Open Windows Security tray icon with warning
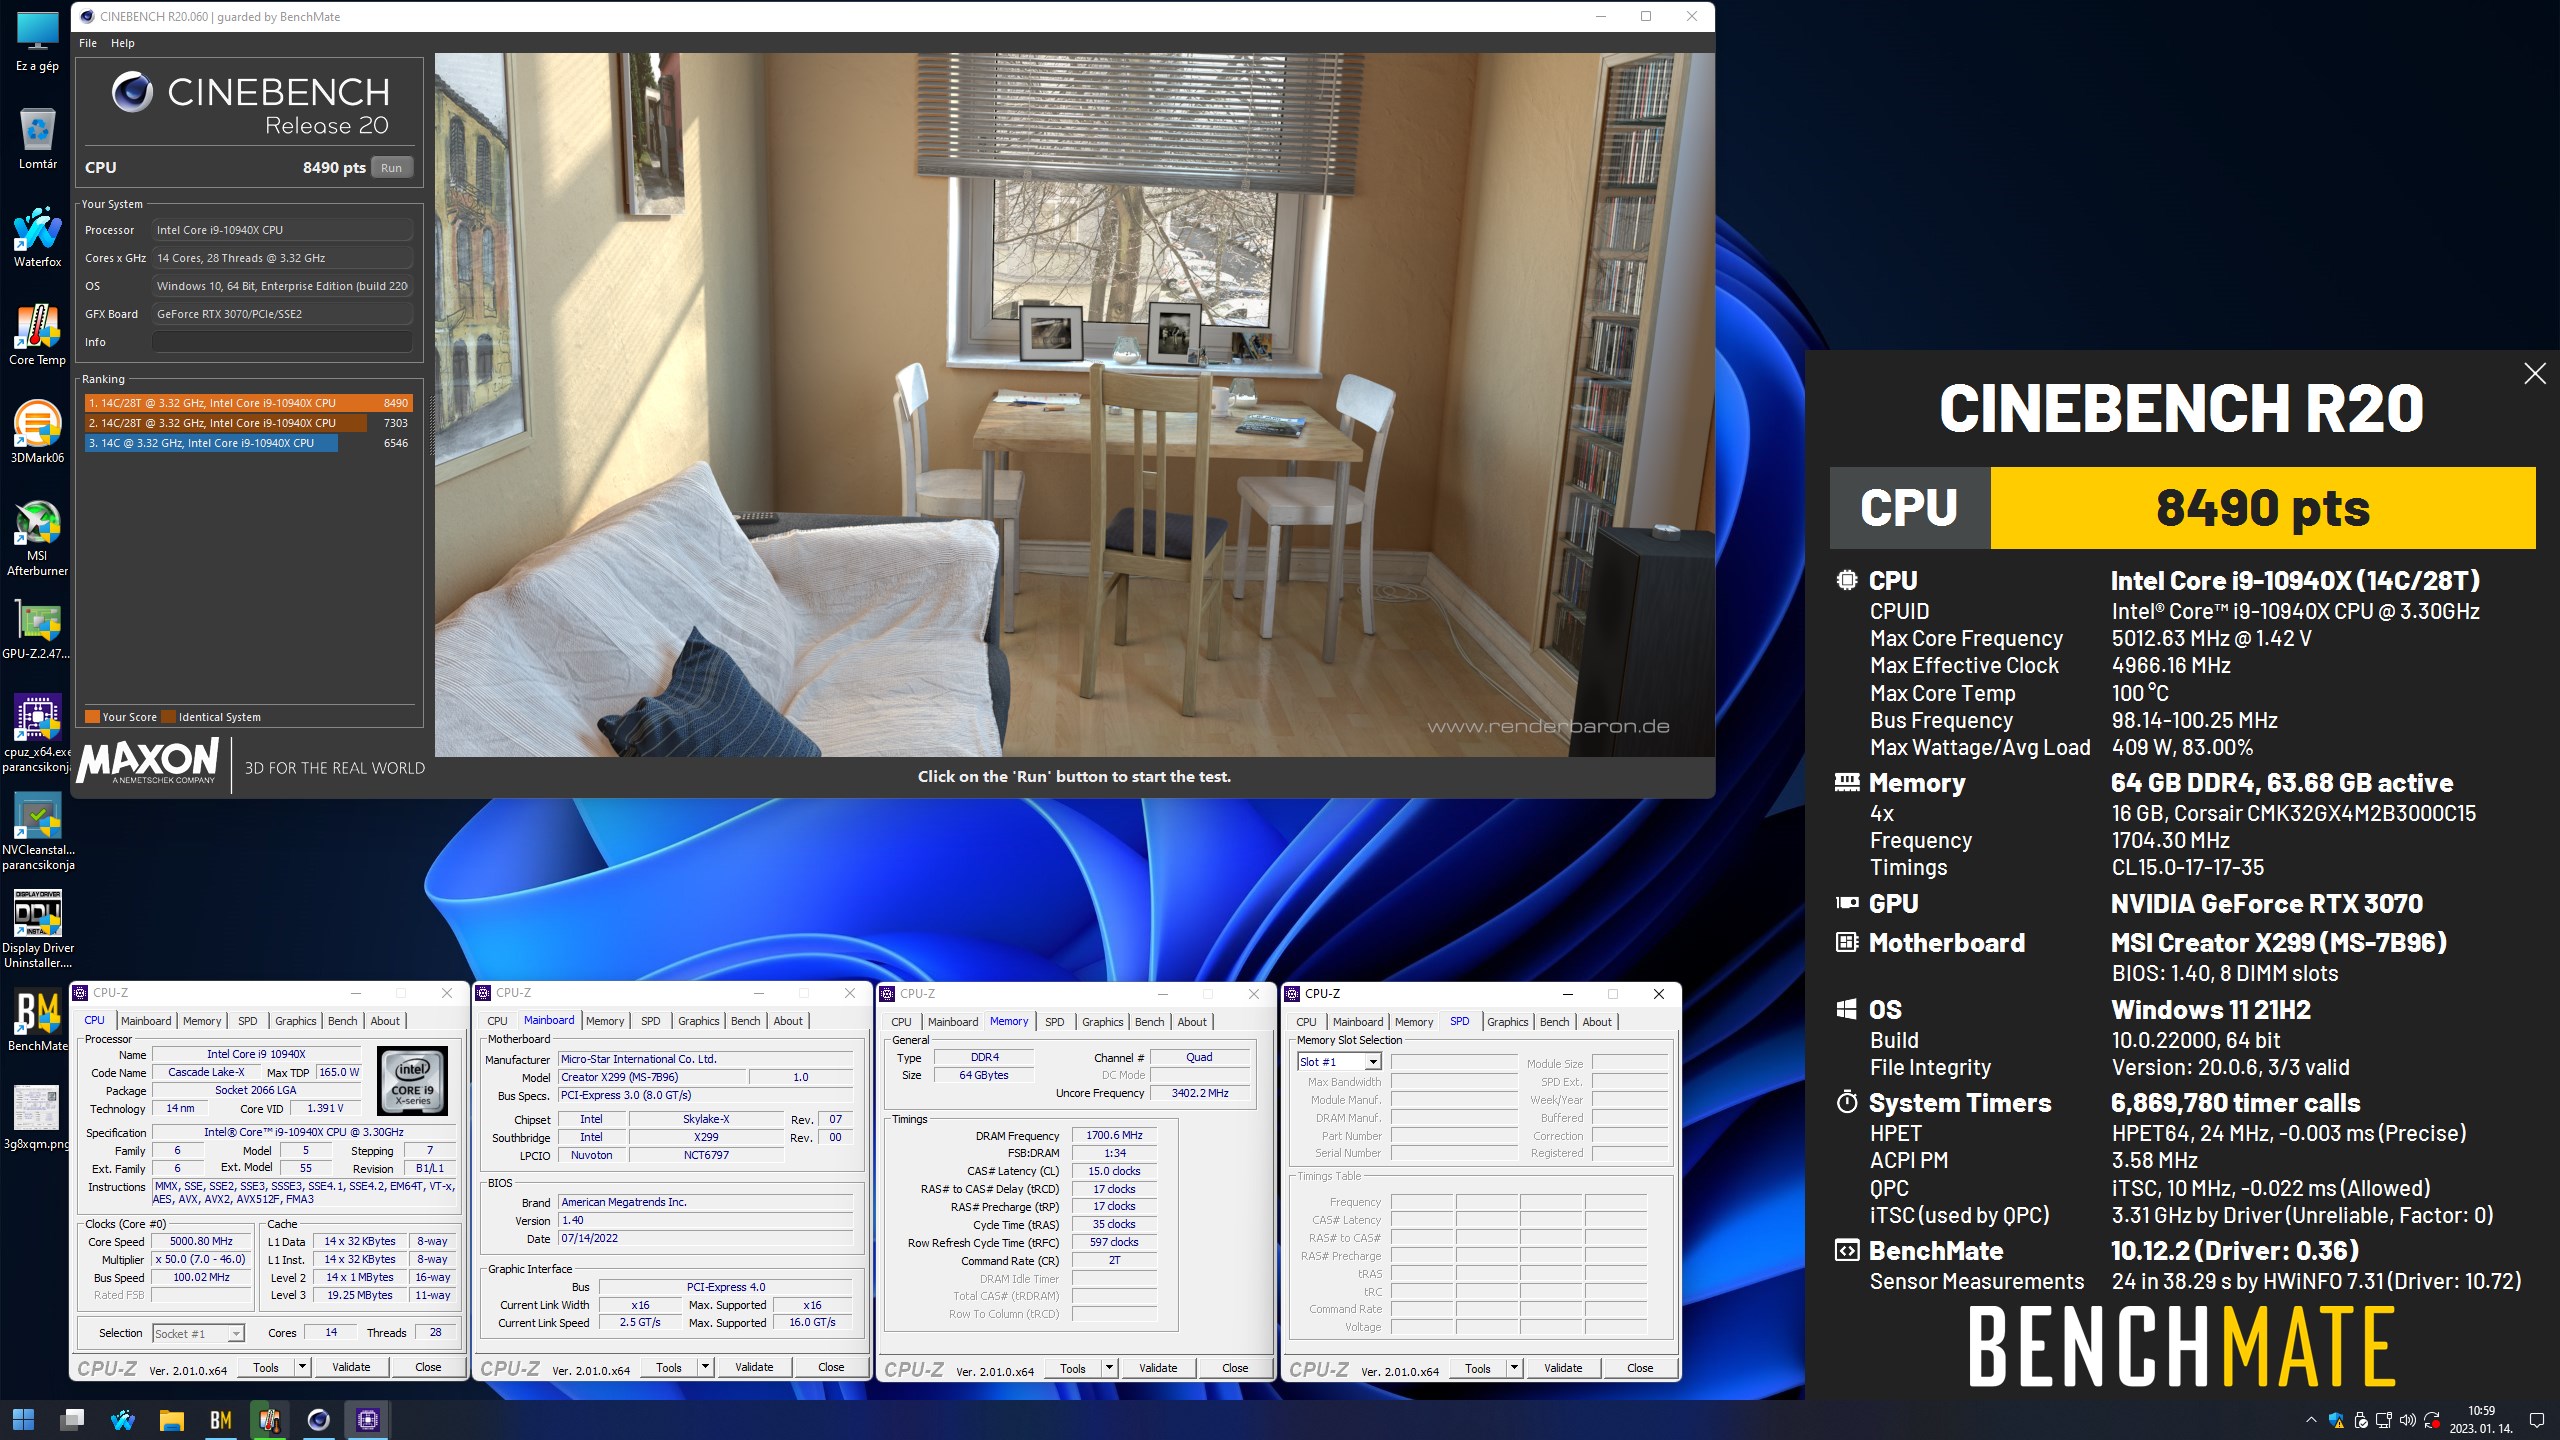The height and width of the screenshot is (1440, 2560). coord(2336,1420)
